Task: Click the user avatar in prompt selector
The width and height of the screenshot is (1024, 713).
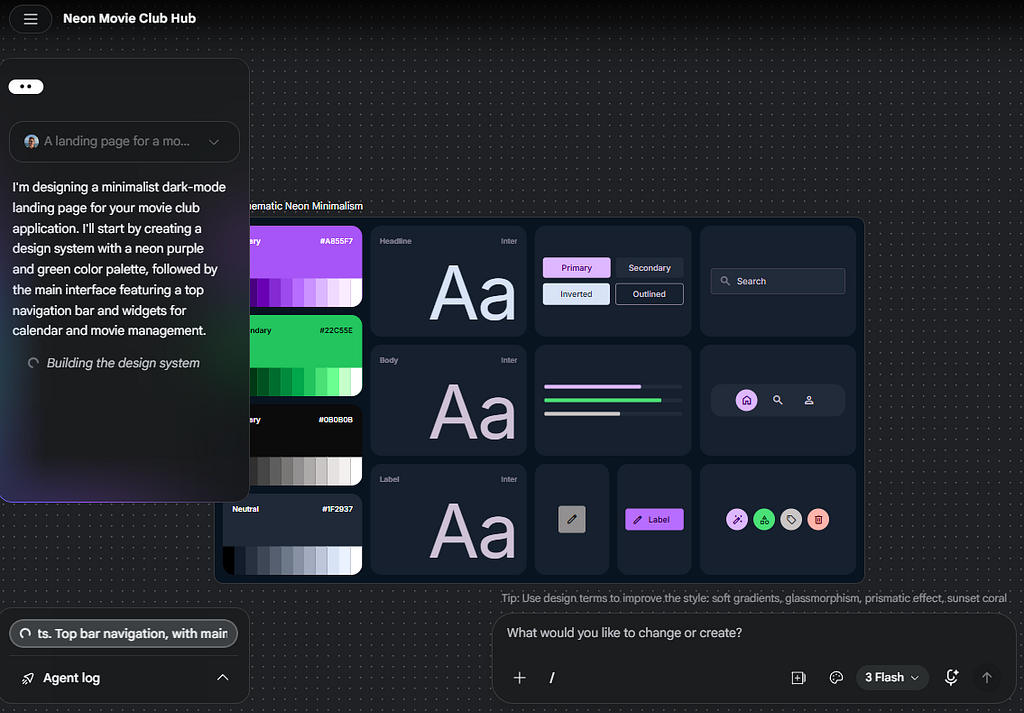Action: 31,142
